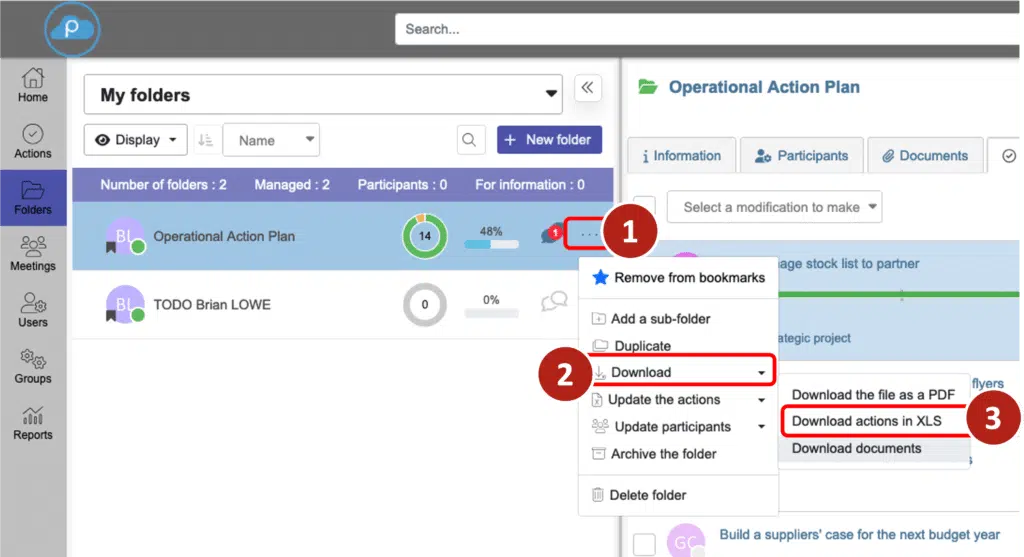The height and width of the screenshot is (557, 1024).
Task: Open the Groups sidebar icon
Action: pos(33,365)
